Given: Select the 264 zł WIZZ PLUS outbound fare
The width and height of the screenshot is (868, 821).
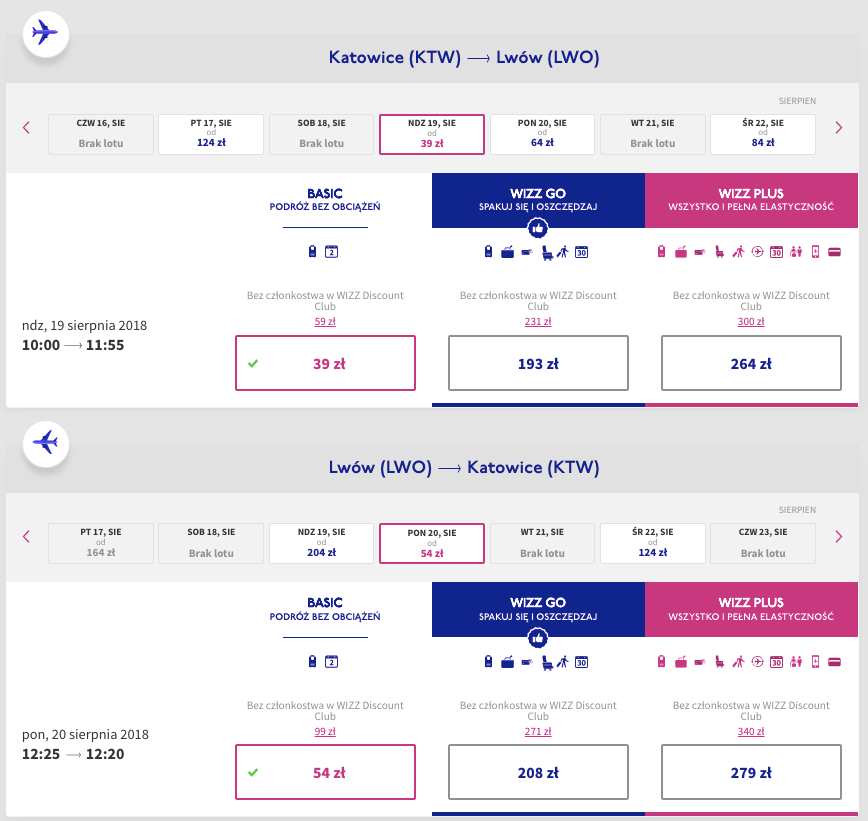Looking at the screenshot, I should [751, 363].
